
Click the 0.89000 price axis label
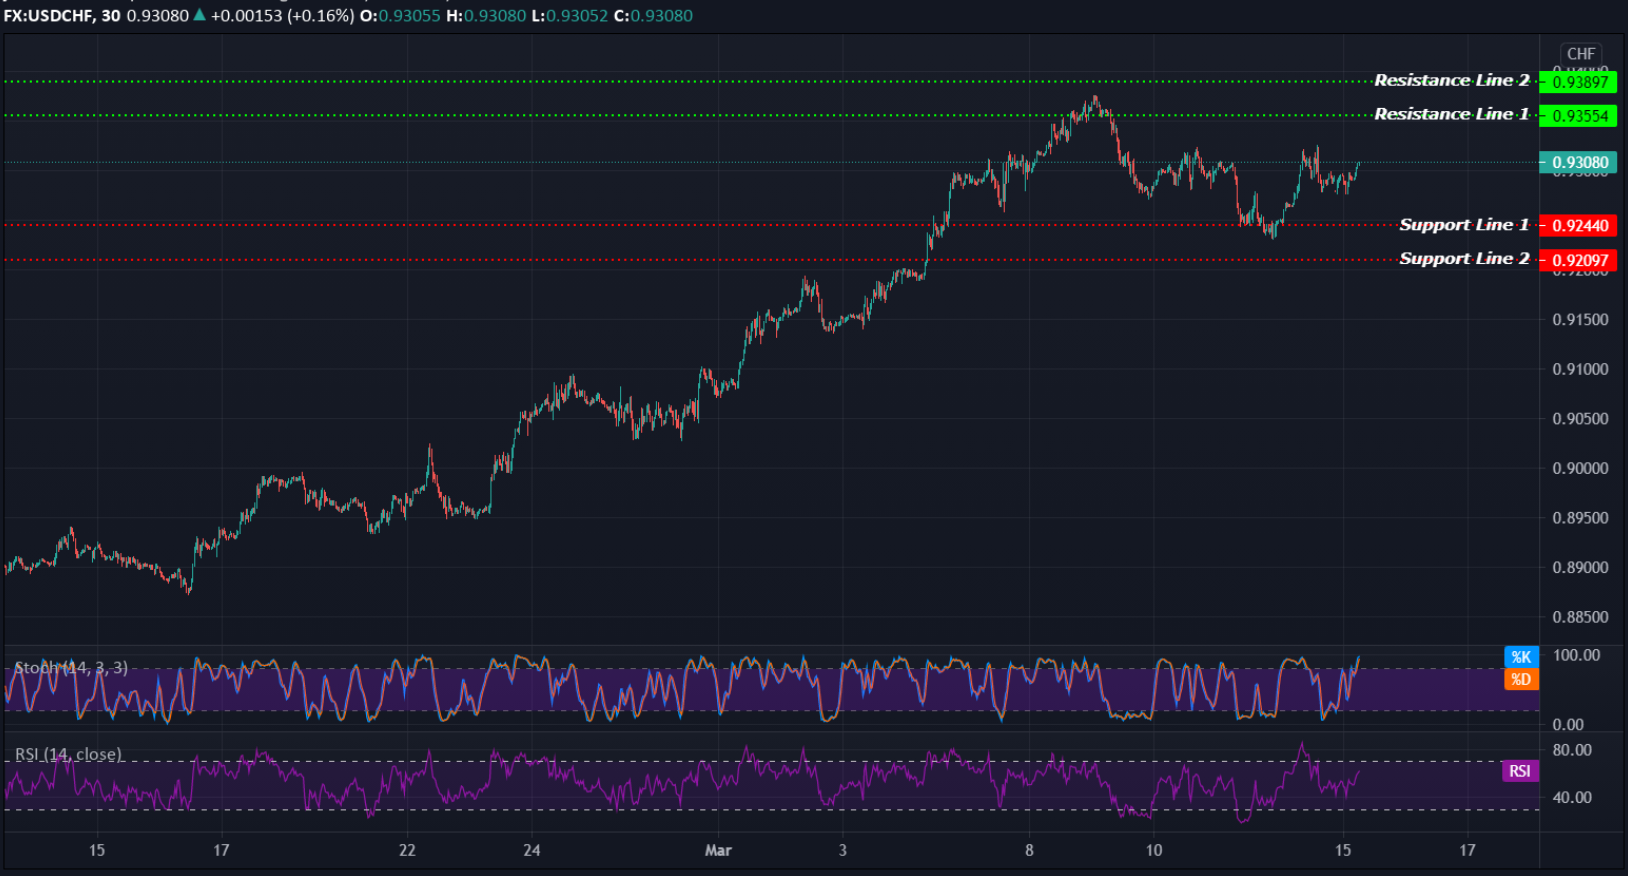[1580, 567]
